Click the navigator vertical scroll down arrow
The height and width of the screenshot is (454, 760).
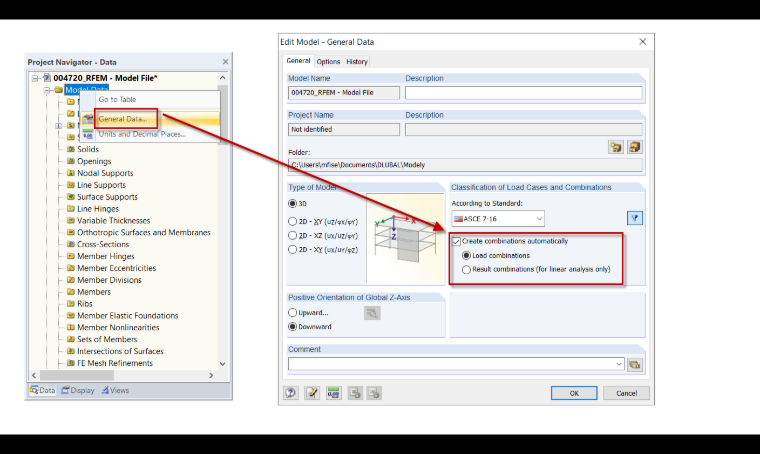tap(222, 363)
